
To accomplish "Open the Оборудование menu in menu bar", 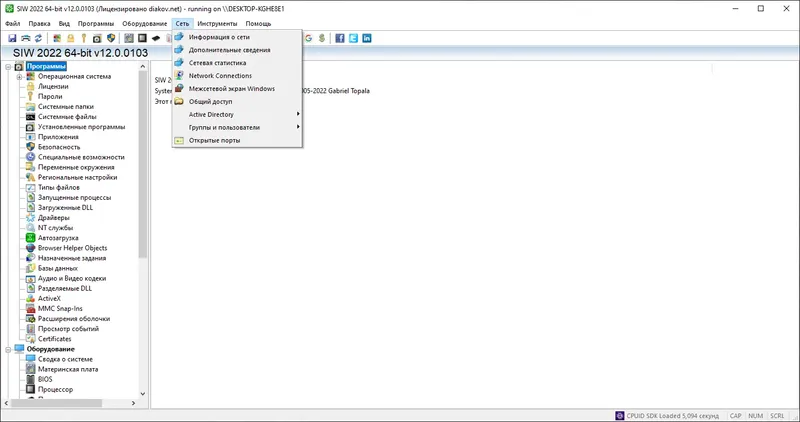I will (144, 23).
